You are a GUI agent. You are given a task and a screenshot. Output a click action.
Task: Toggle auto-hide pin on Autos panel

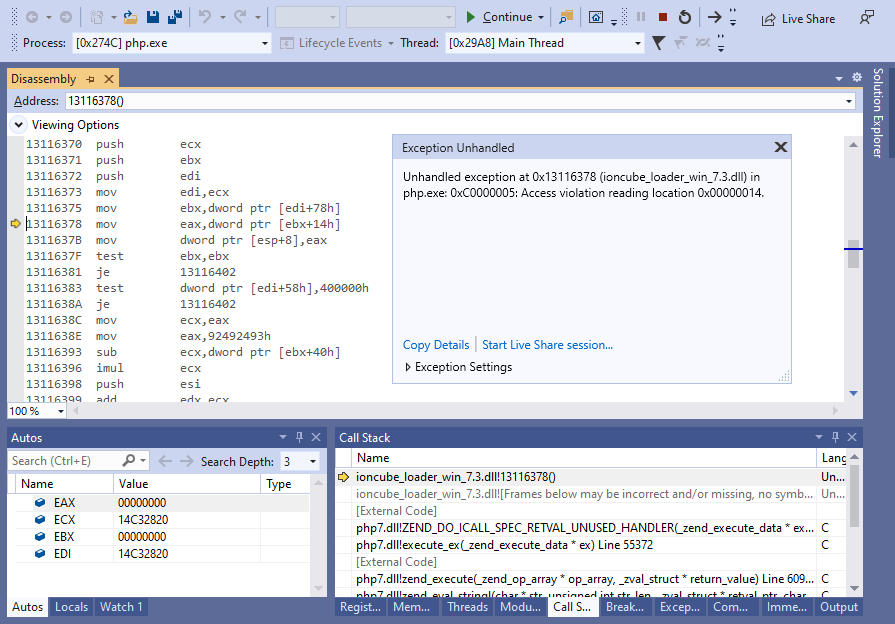[x=299, y=437]
